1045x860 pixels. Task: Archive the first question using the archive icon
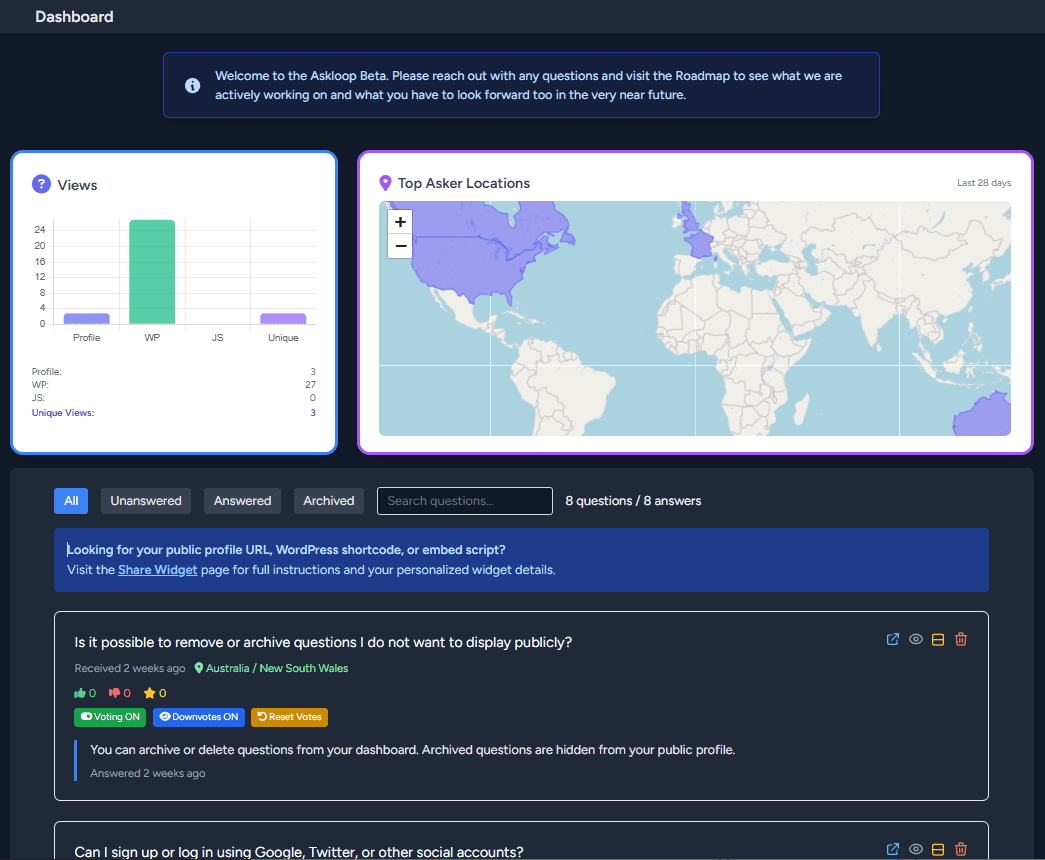[938, 639]
